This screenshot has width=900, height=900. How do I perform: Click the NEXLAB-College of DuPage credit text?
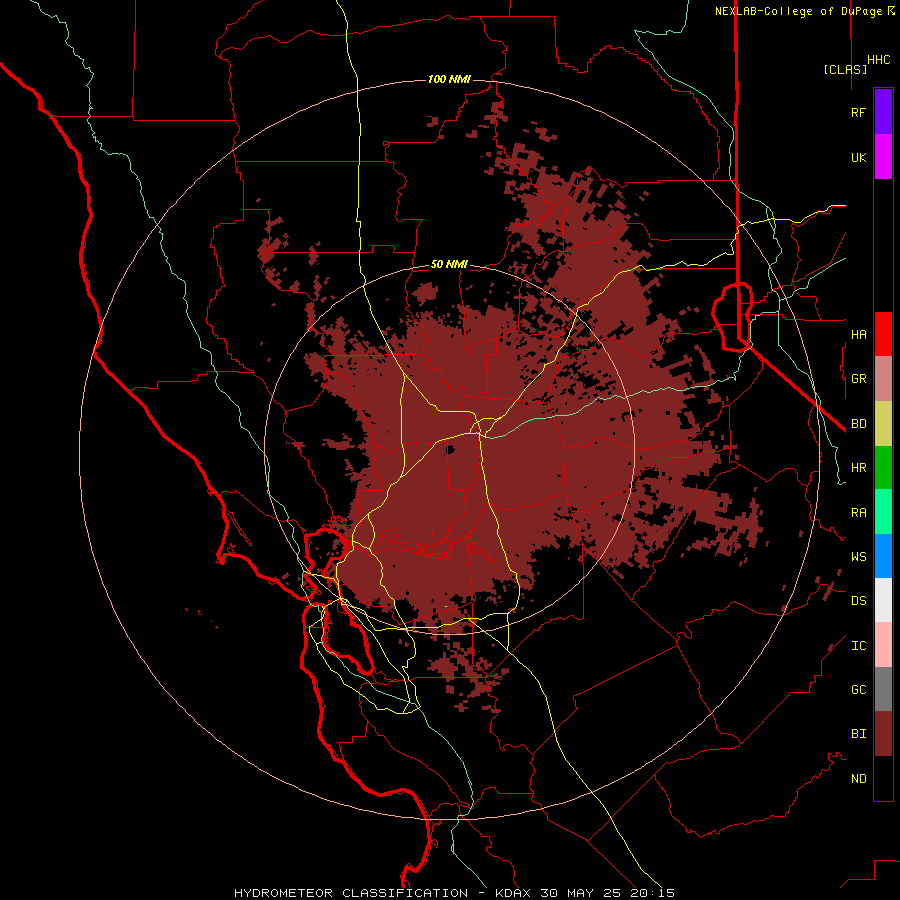798,11
